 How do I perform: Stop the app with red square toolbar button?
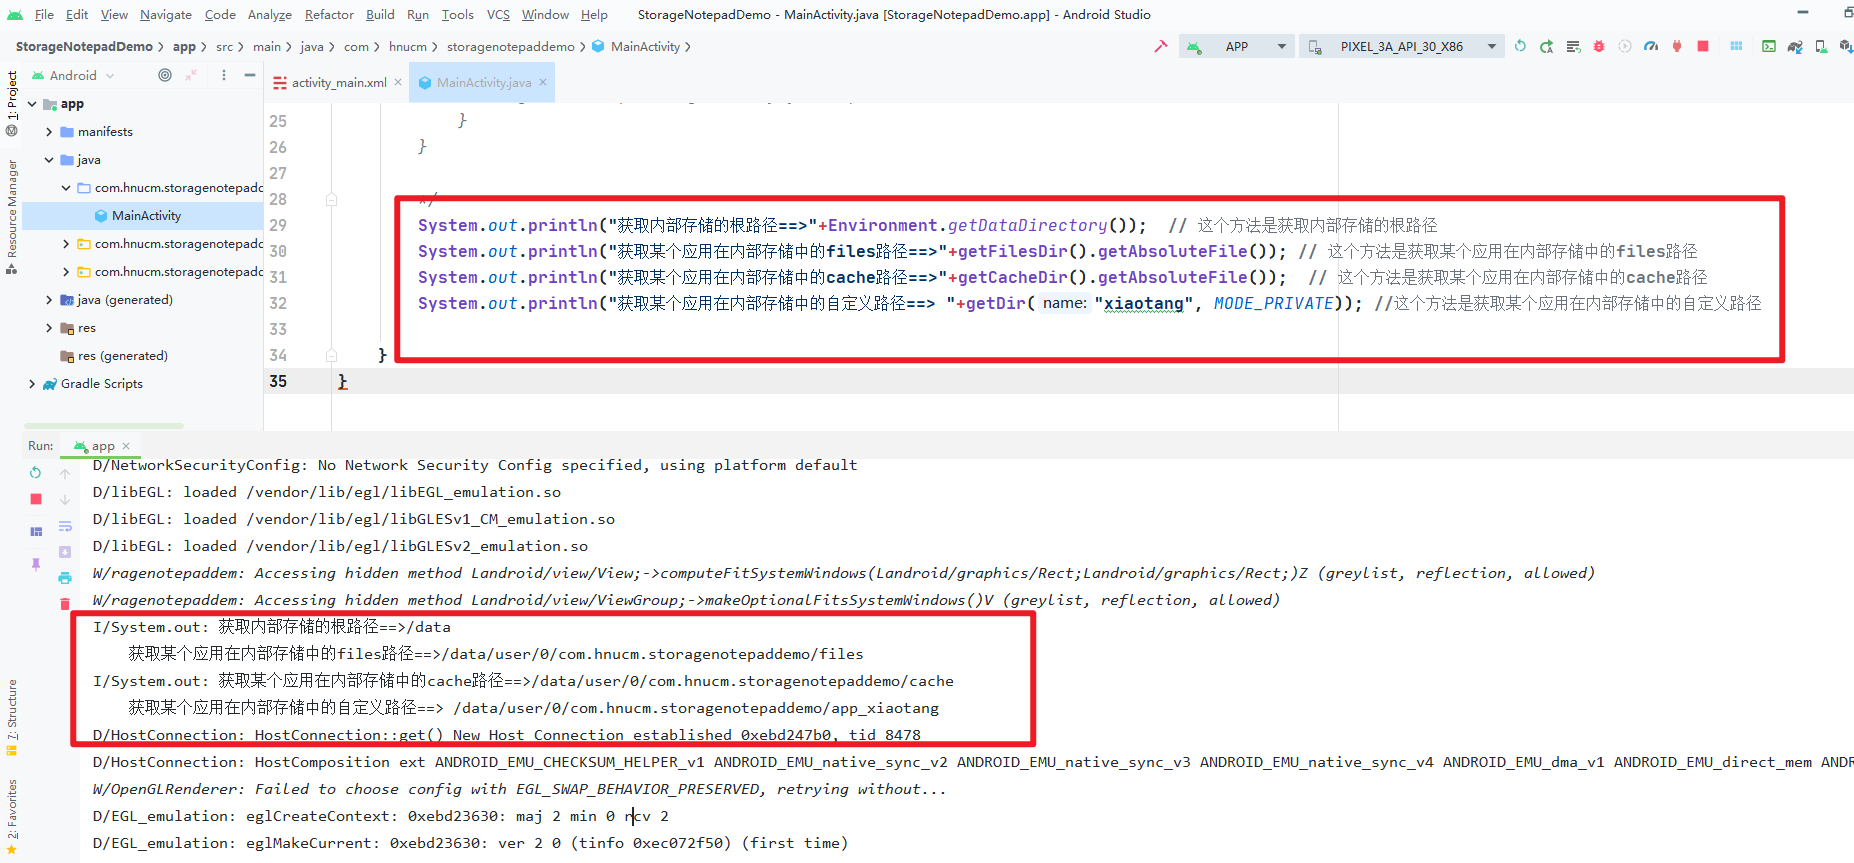[1703, 47]
